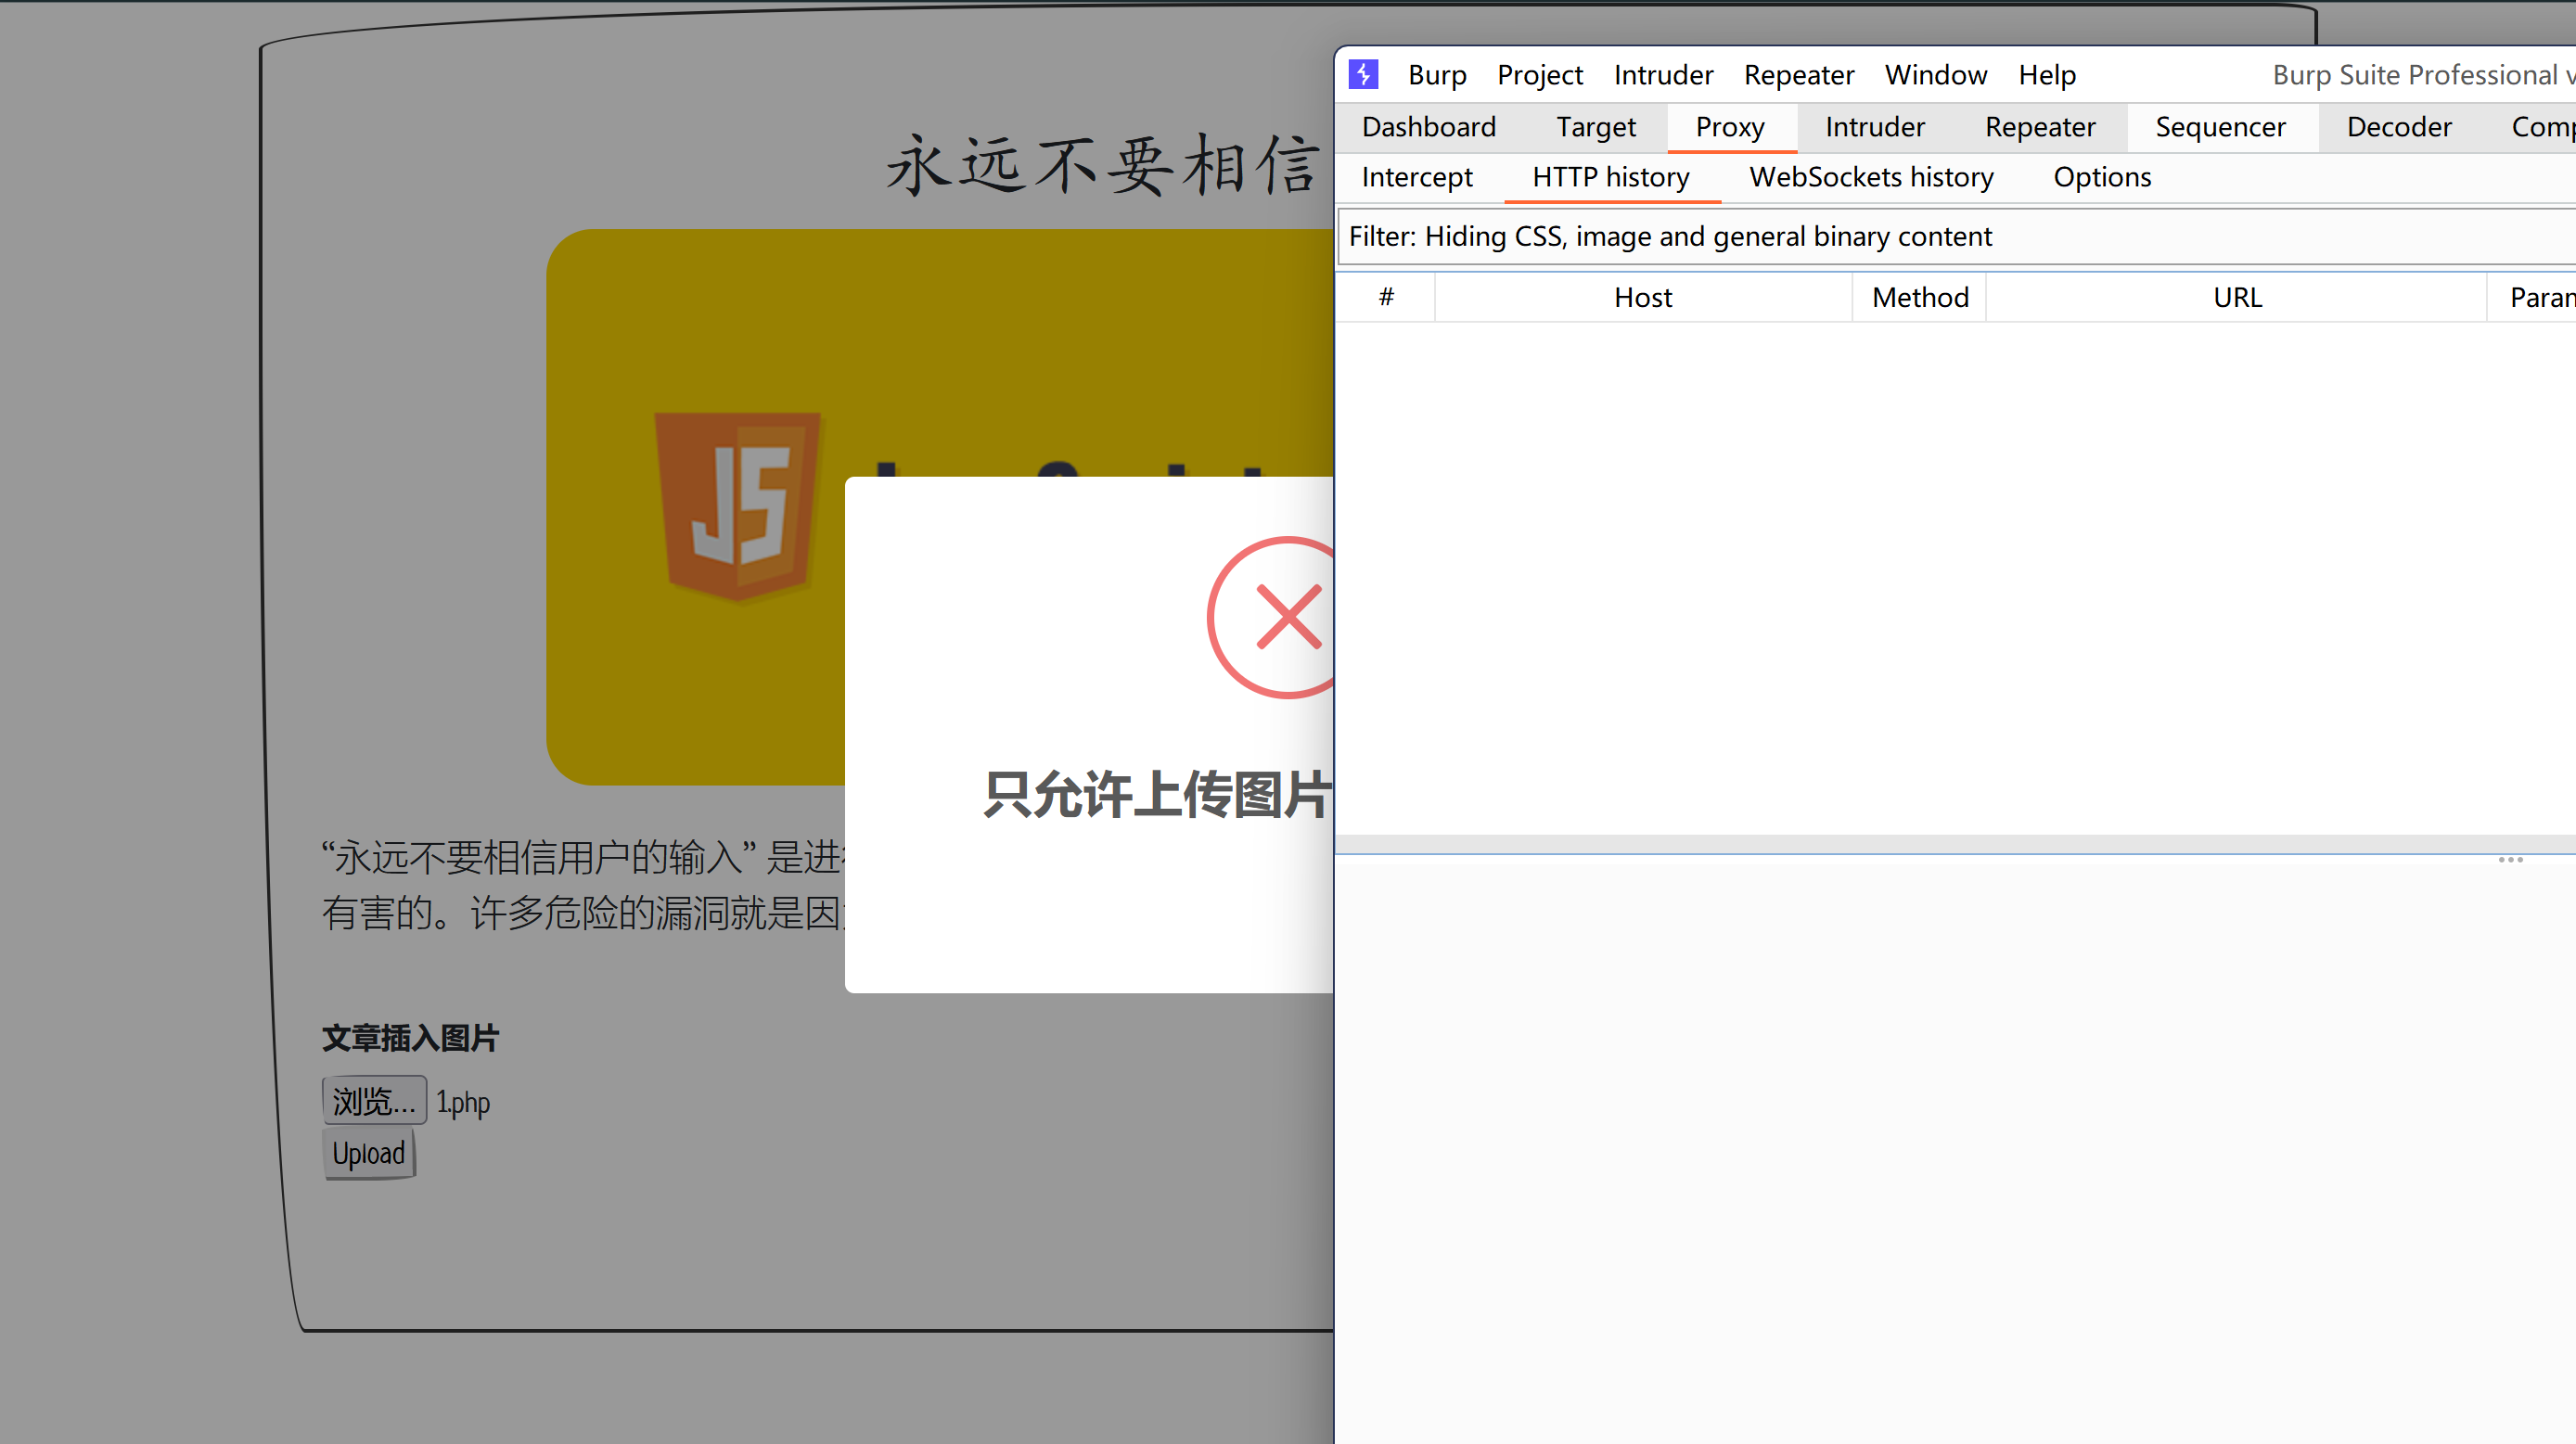This screenshot has height=1444, width=2576.
Task: Open the proxy Options sub-tab
Action: click(2101, 177)
